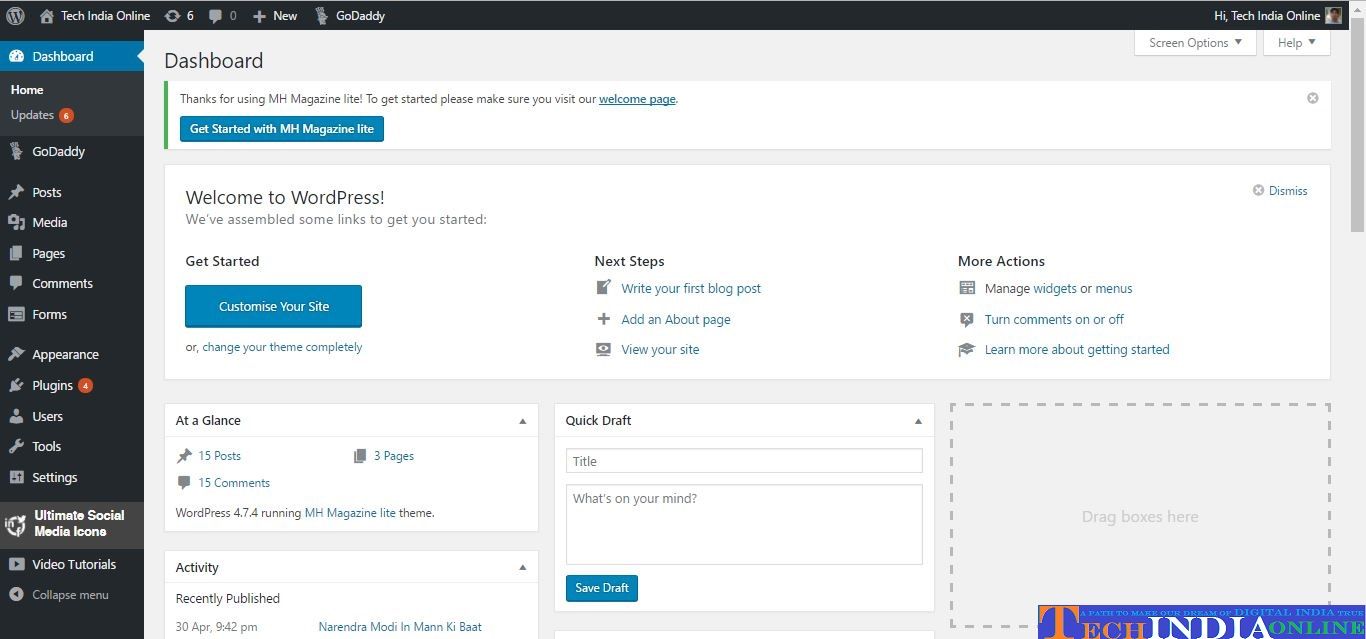
Task: Dismiss the Welcome to WordPress panel
Action: coord(1280,190)
